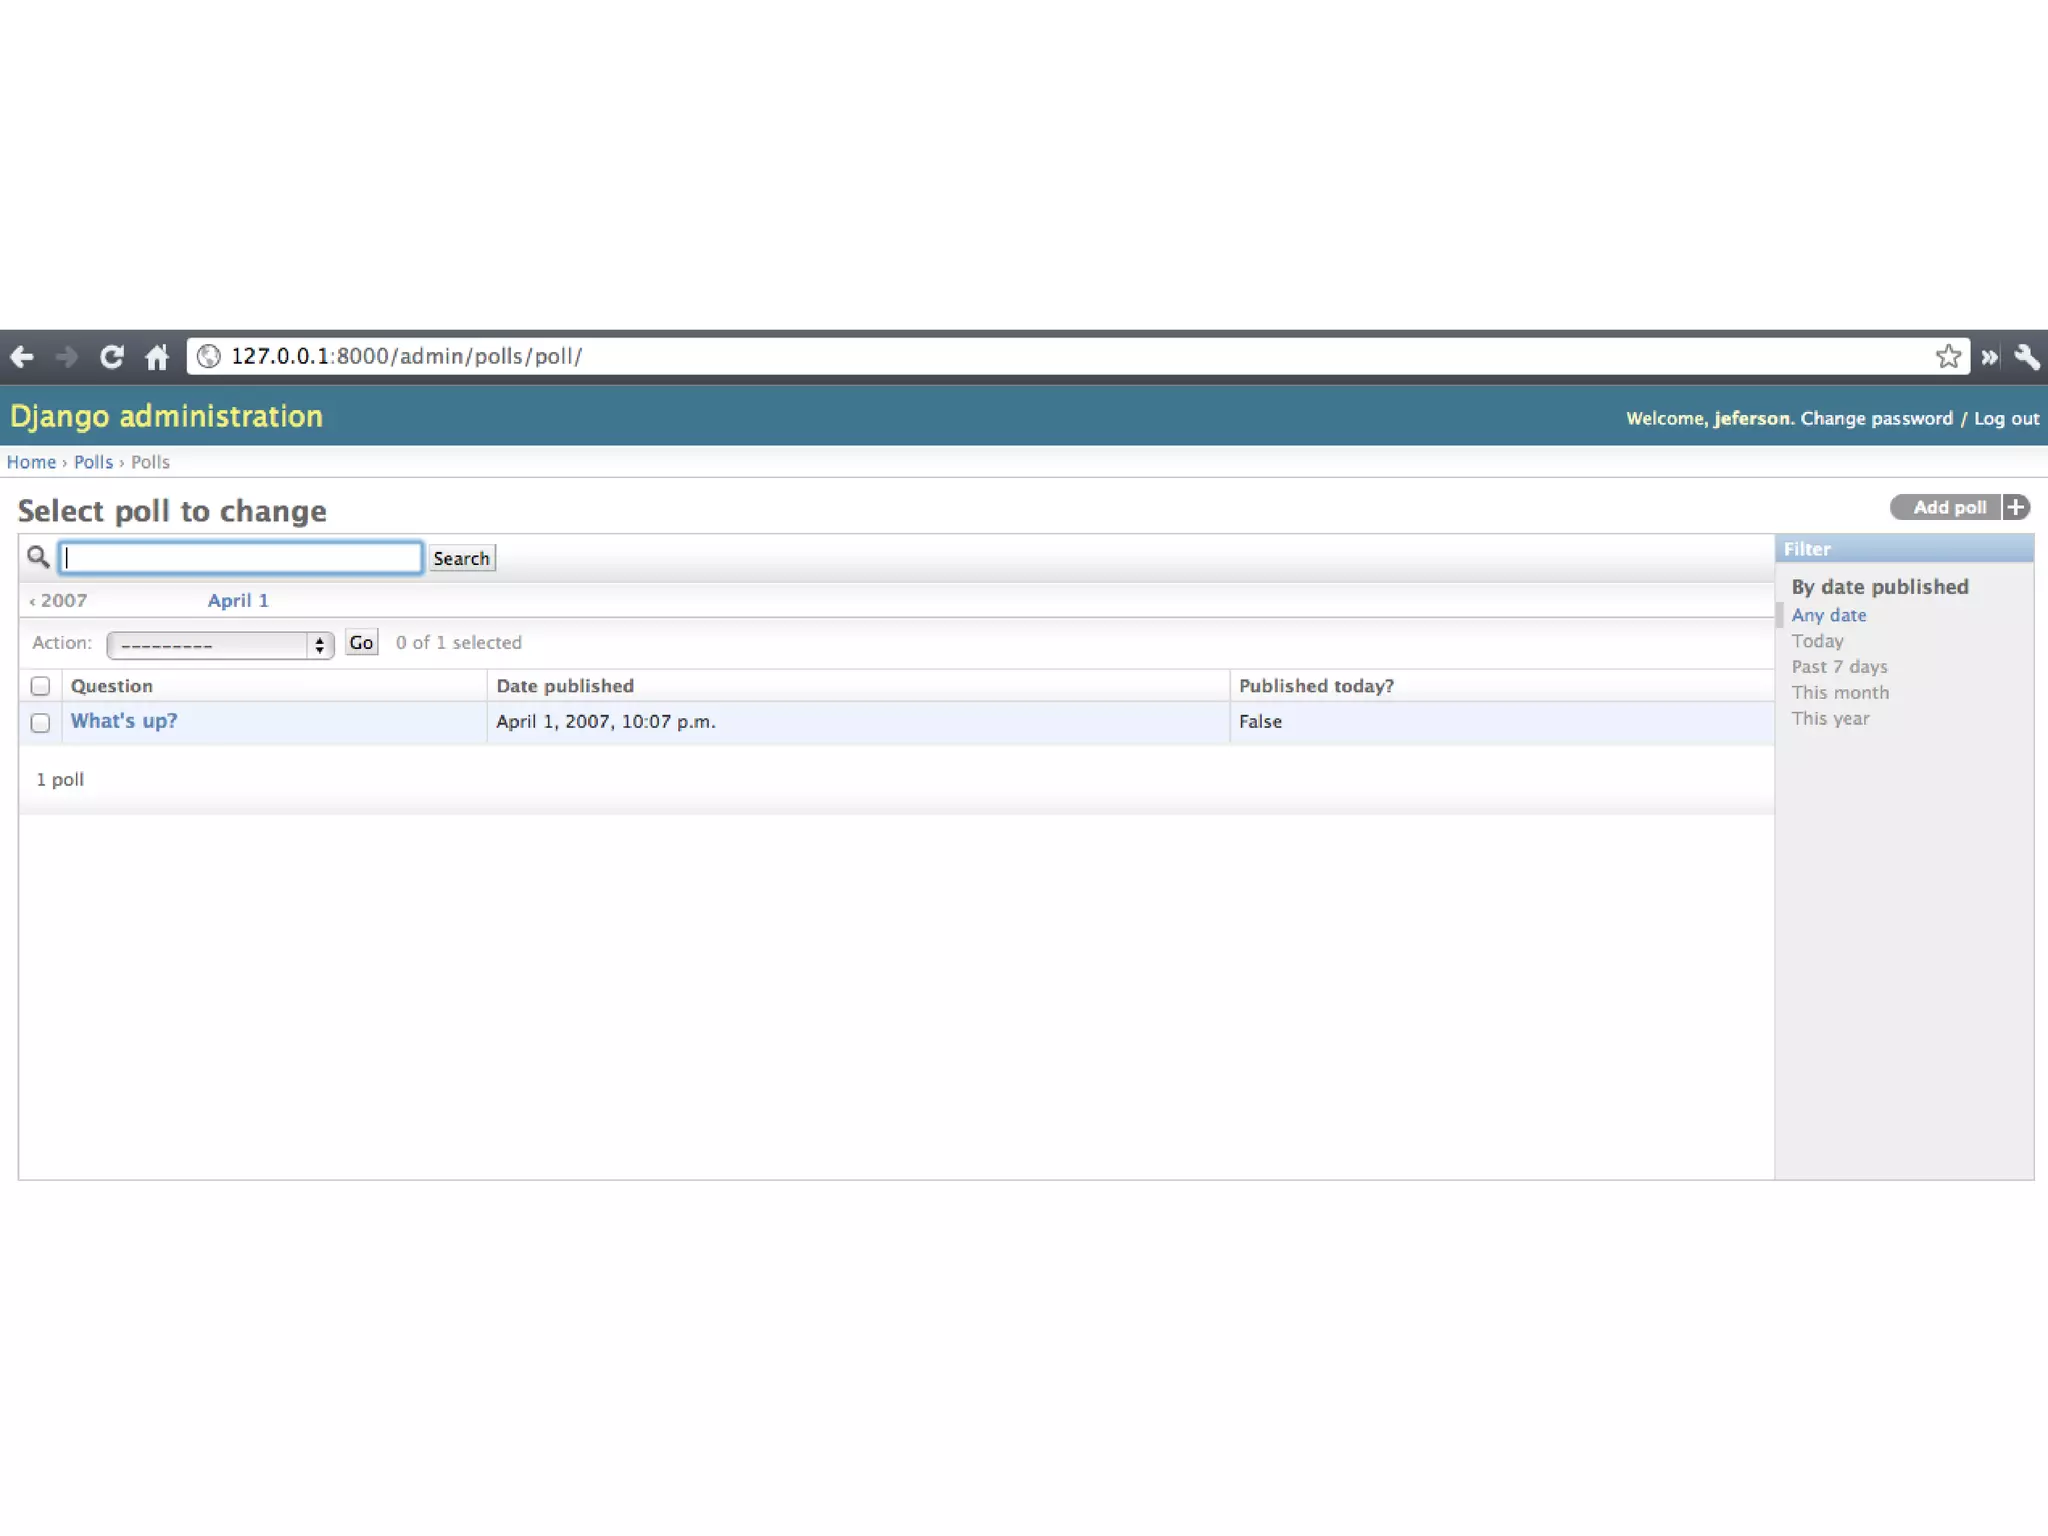Screen dimensions: 2048x1536
Task: Click the Log out link
Action: tap(2006, 419)
